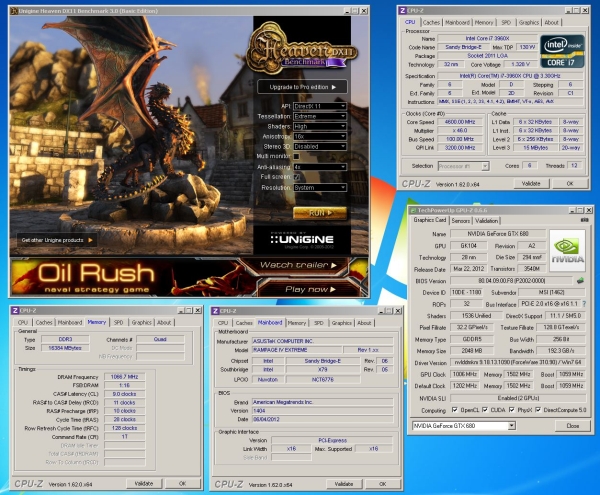The height and width of the screenshot is (495, 600).
Task: Toggle the CUDA checkbox in GPU-Z
Action: click(485, 410)
